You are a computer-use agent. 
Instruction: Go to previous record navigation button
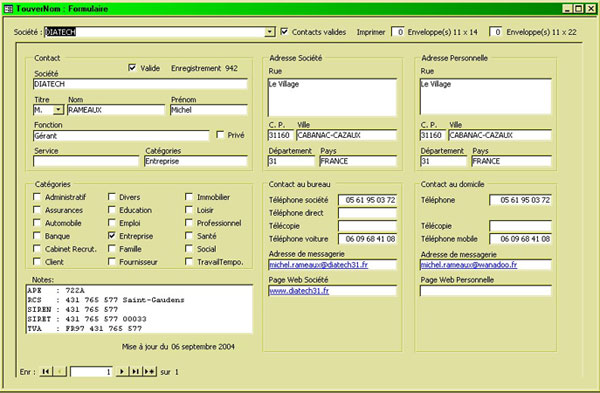pyautogui.click(x=60, y=371)
